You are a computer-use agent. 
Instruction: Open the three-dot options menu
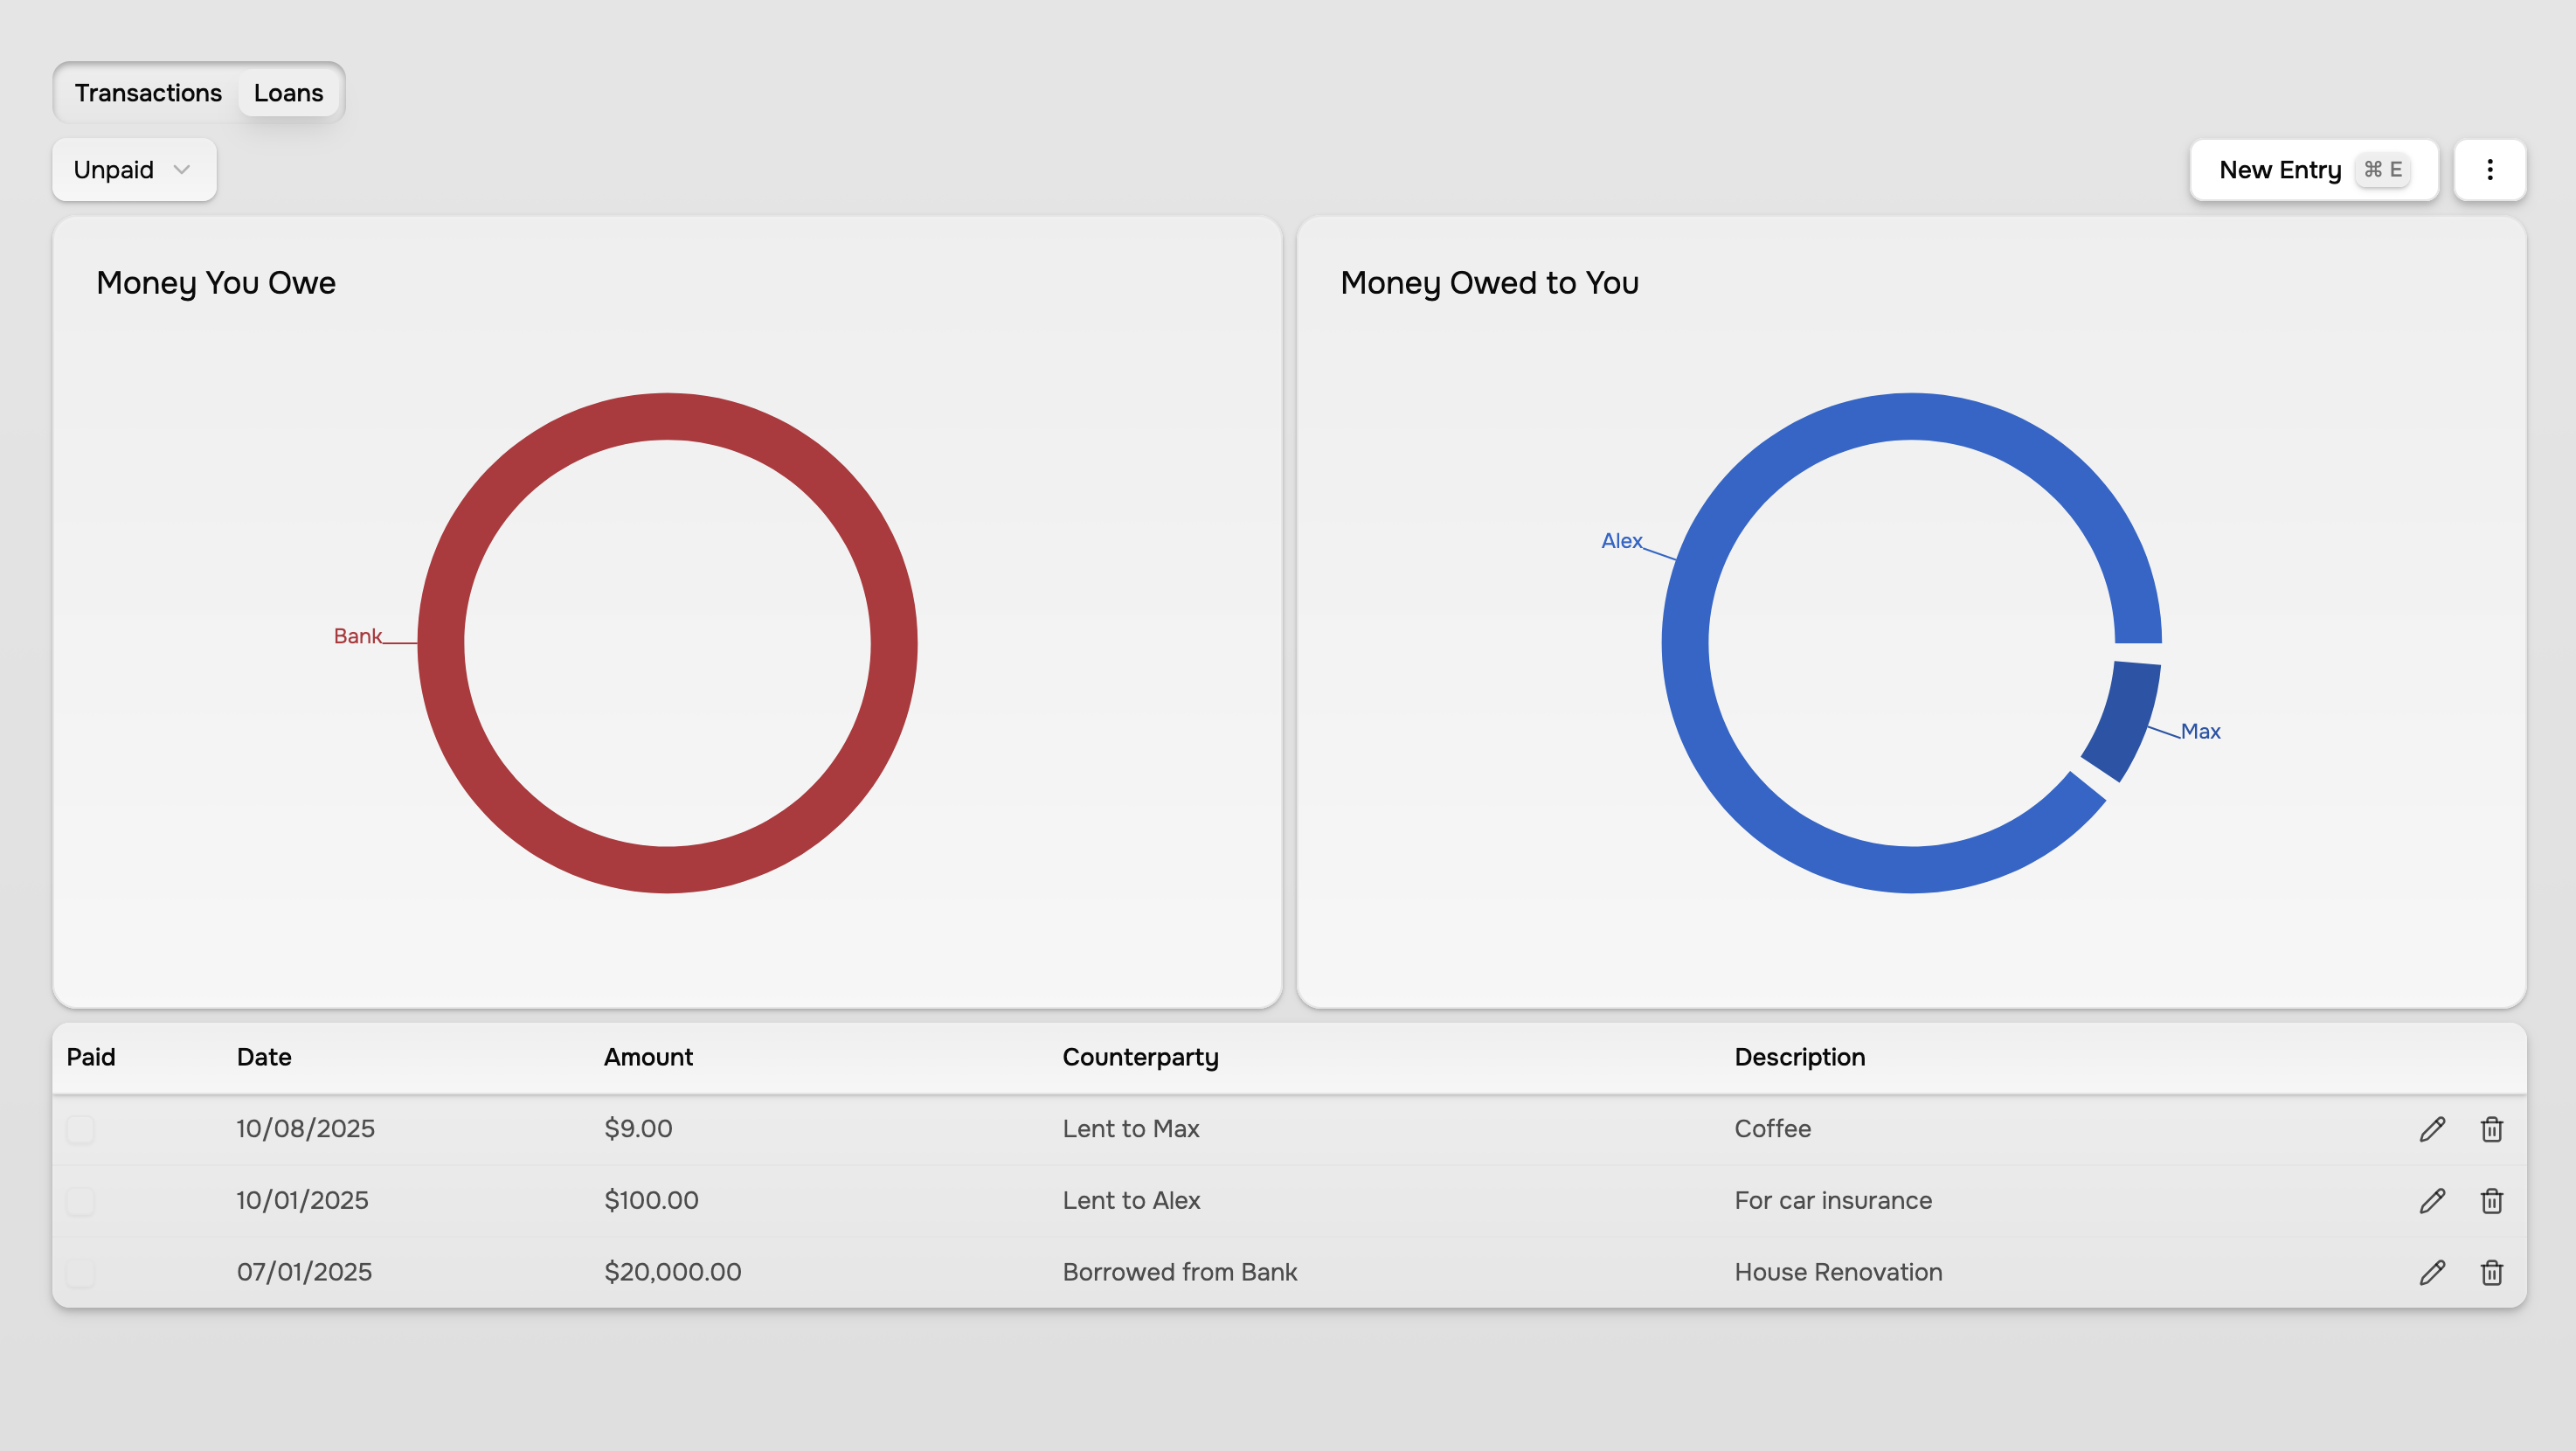2490,169
